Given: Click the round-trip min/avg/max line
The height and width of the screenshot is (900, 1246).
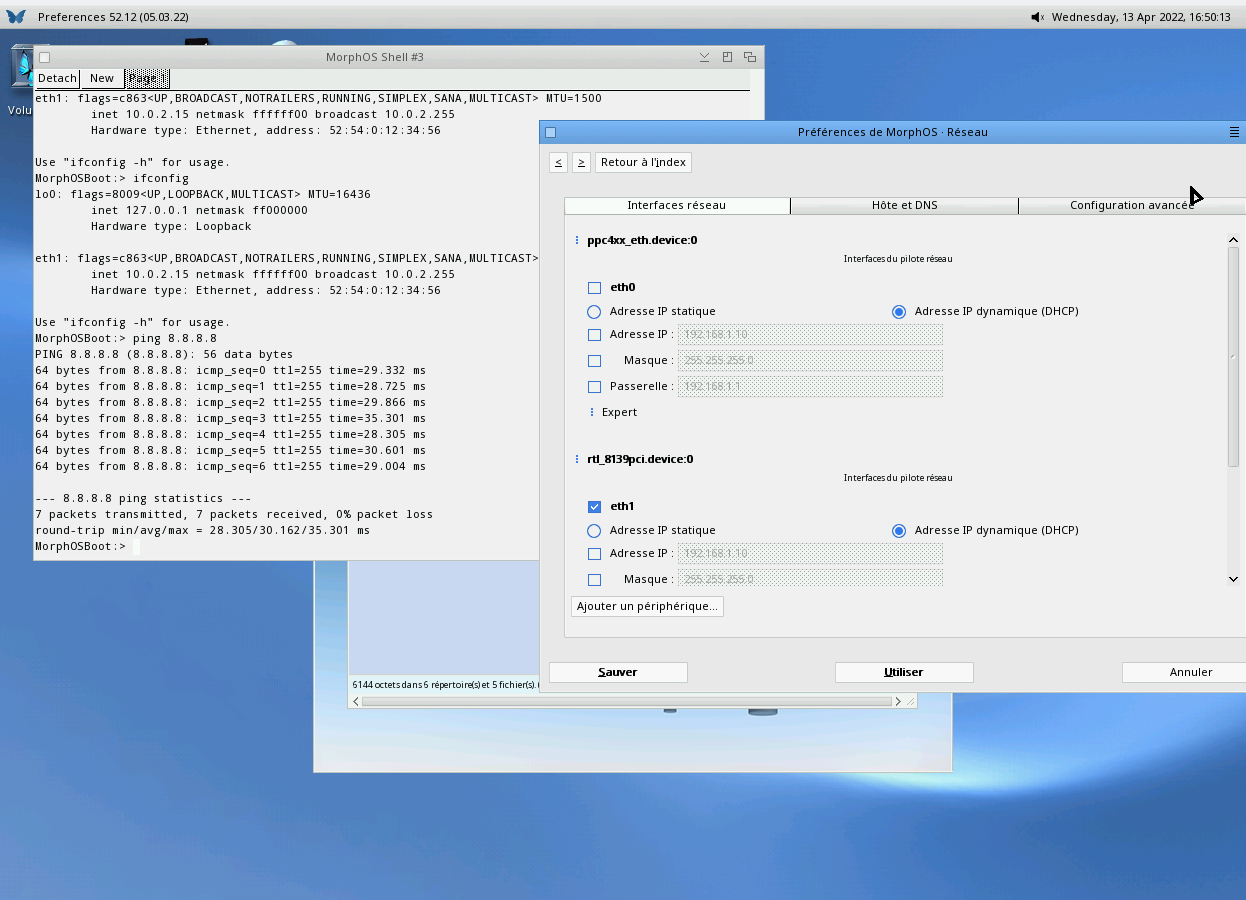Looking at the screenshot, I should [x=202, y=530].
